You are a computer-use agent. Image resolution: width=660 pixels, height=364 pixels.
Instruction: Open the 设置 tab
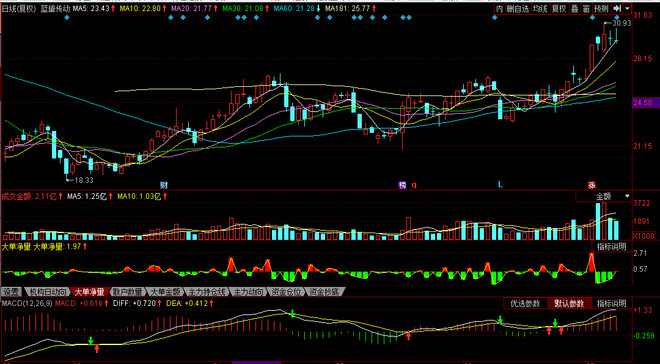click(x=11, y=291)
